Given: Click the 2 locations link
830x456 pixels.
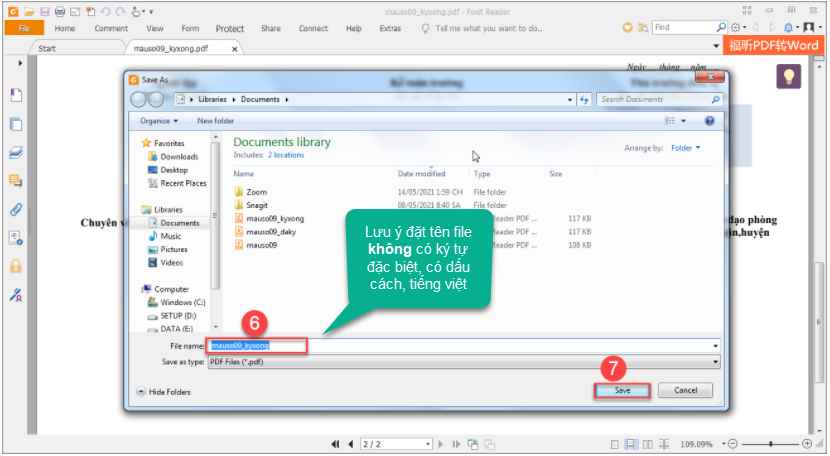Looking at the screenshot, I should (x=286, y=155).
